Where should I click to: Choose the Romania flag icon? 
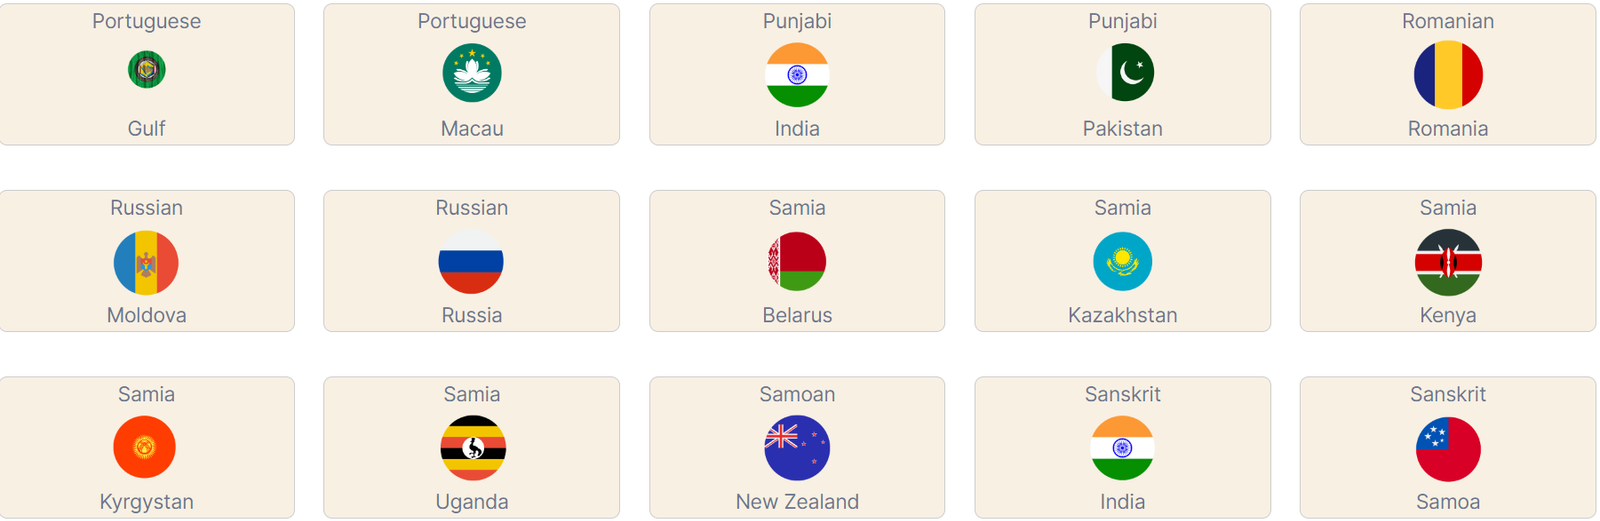[x=1448, y=75]
